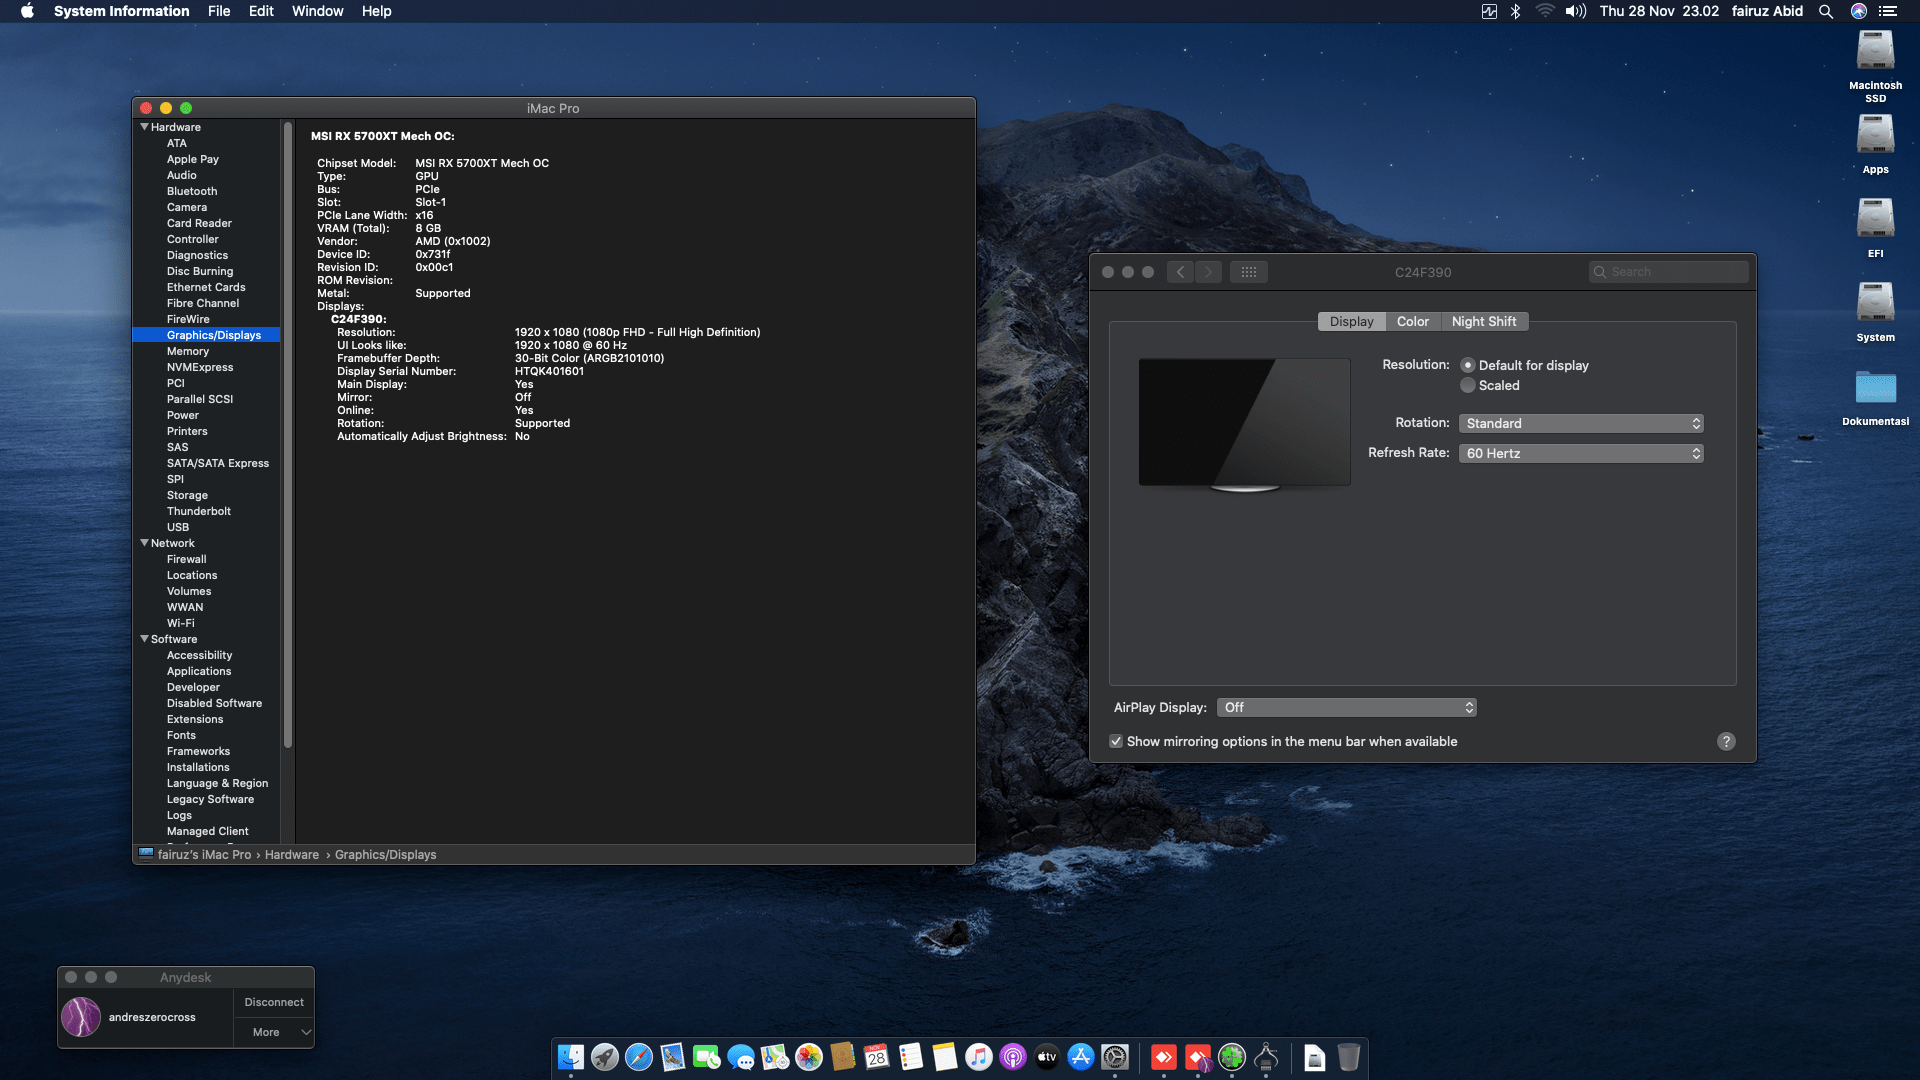Enable Default for display resolution

click(1468, 365)
